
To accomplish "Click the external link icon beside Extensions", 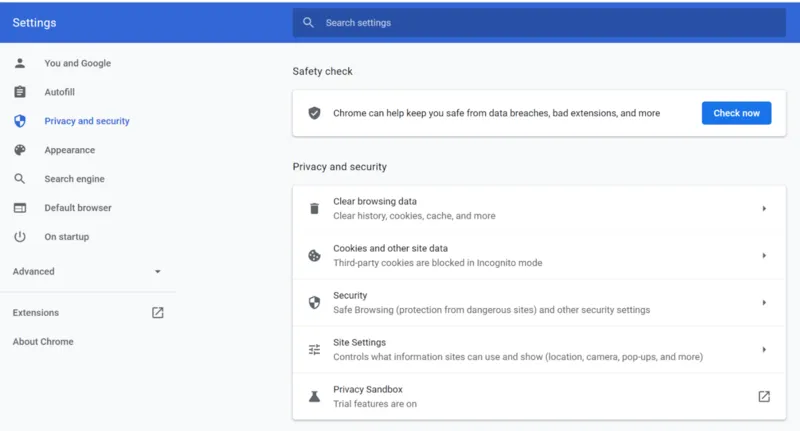I will tap(158, 313).
